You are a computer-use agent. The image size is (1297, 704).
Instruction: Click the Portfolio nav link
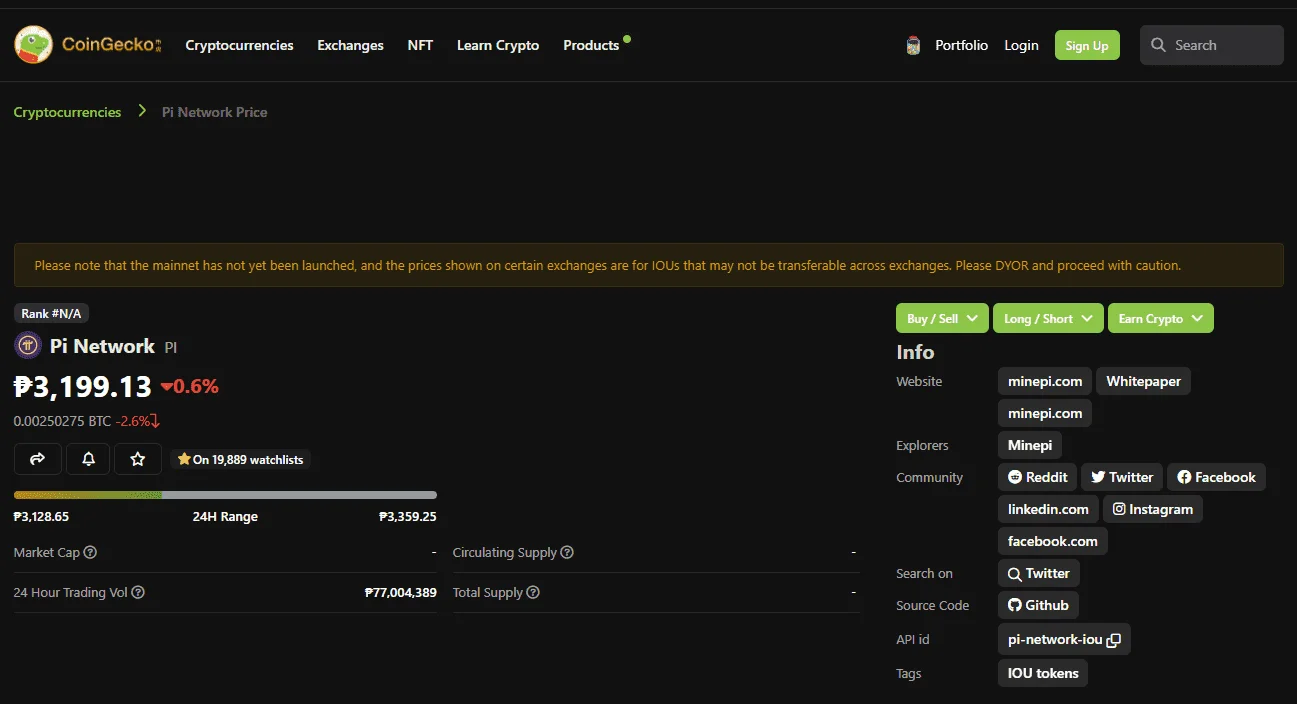click(961, 45)
